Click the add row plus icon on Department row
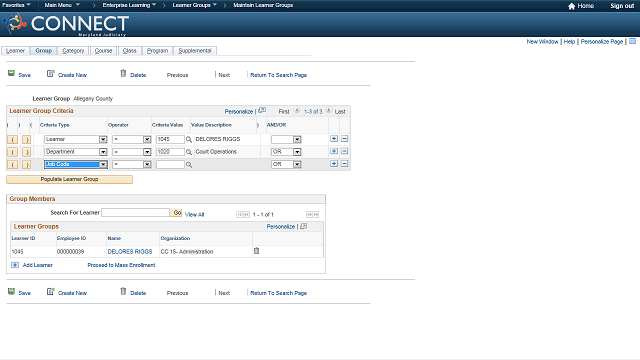Viewport: 640px width, 360px height. pyautogui.click(x=334, y=151)
